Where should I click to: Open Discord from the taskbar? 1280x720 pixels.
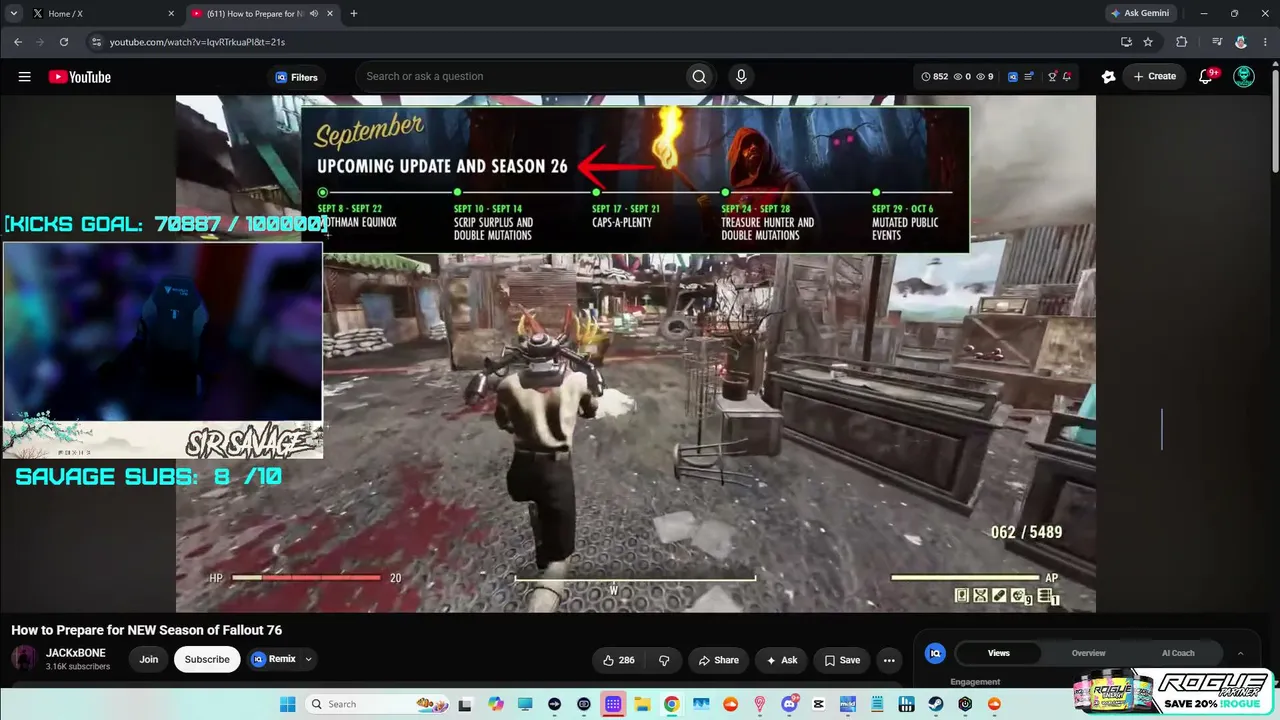(x=790, y=704)
